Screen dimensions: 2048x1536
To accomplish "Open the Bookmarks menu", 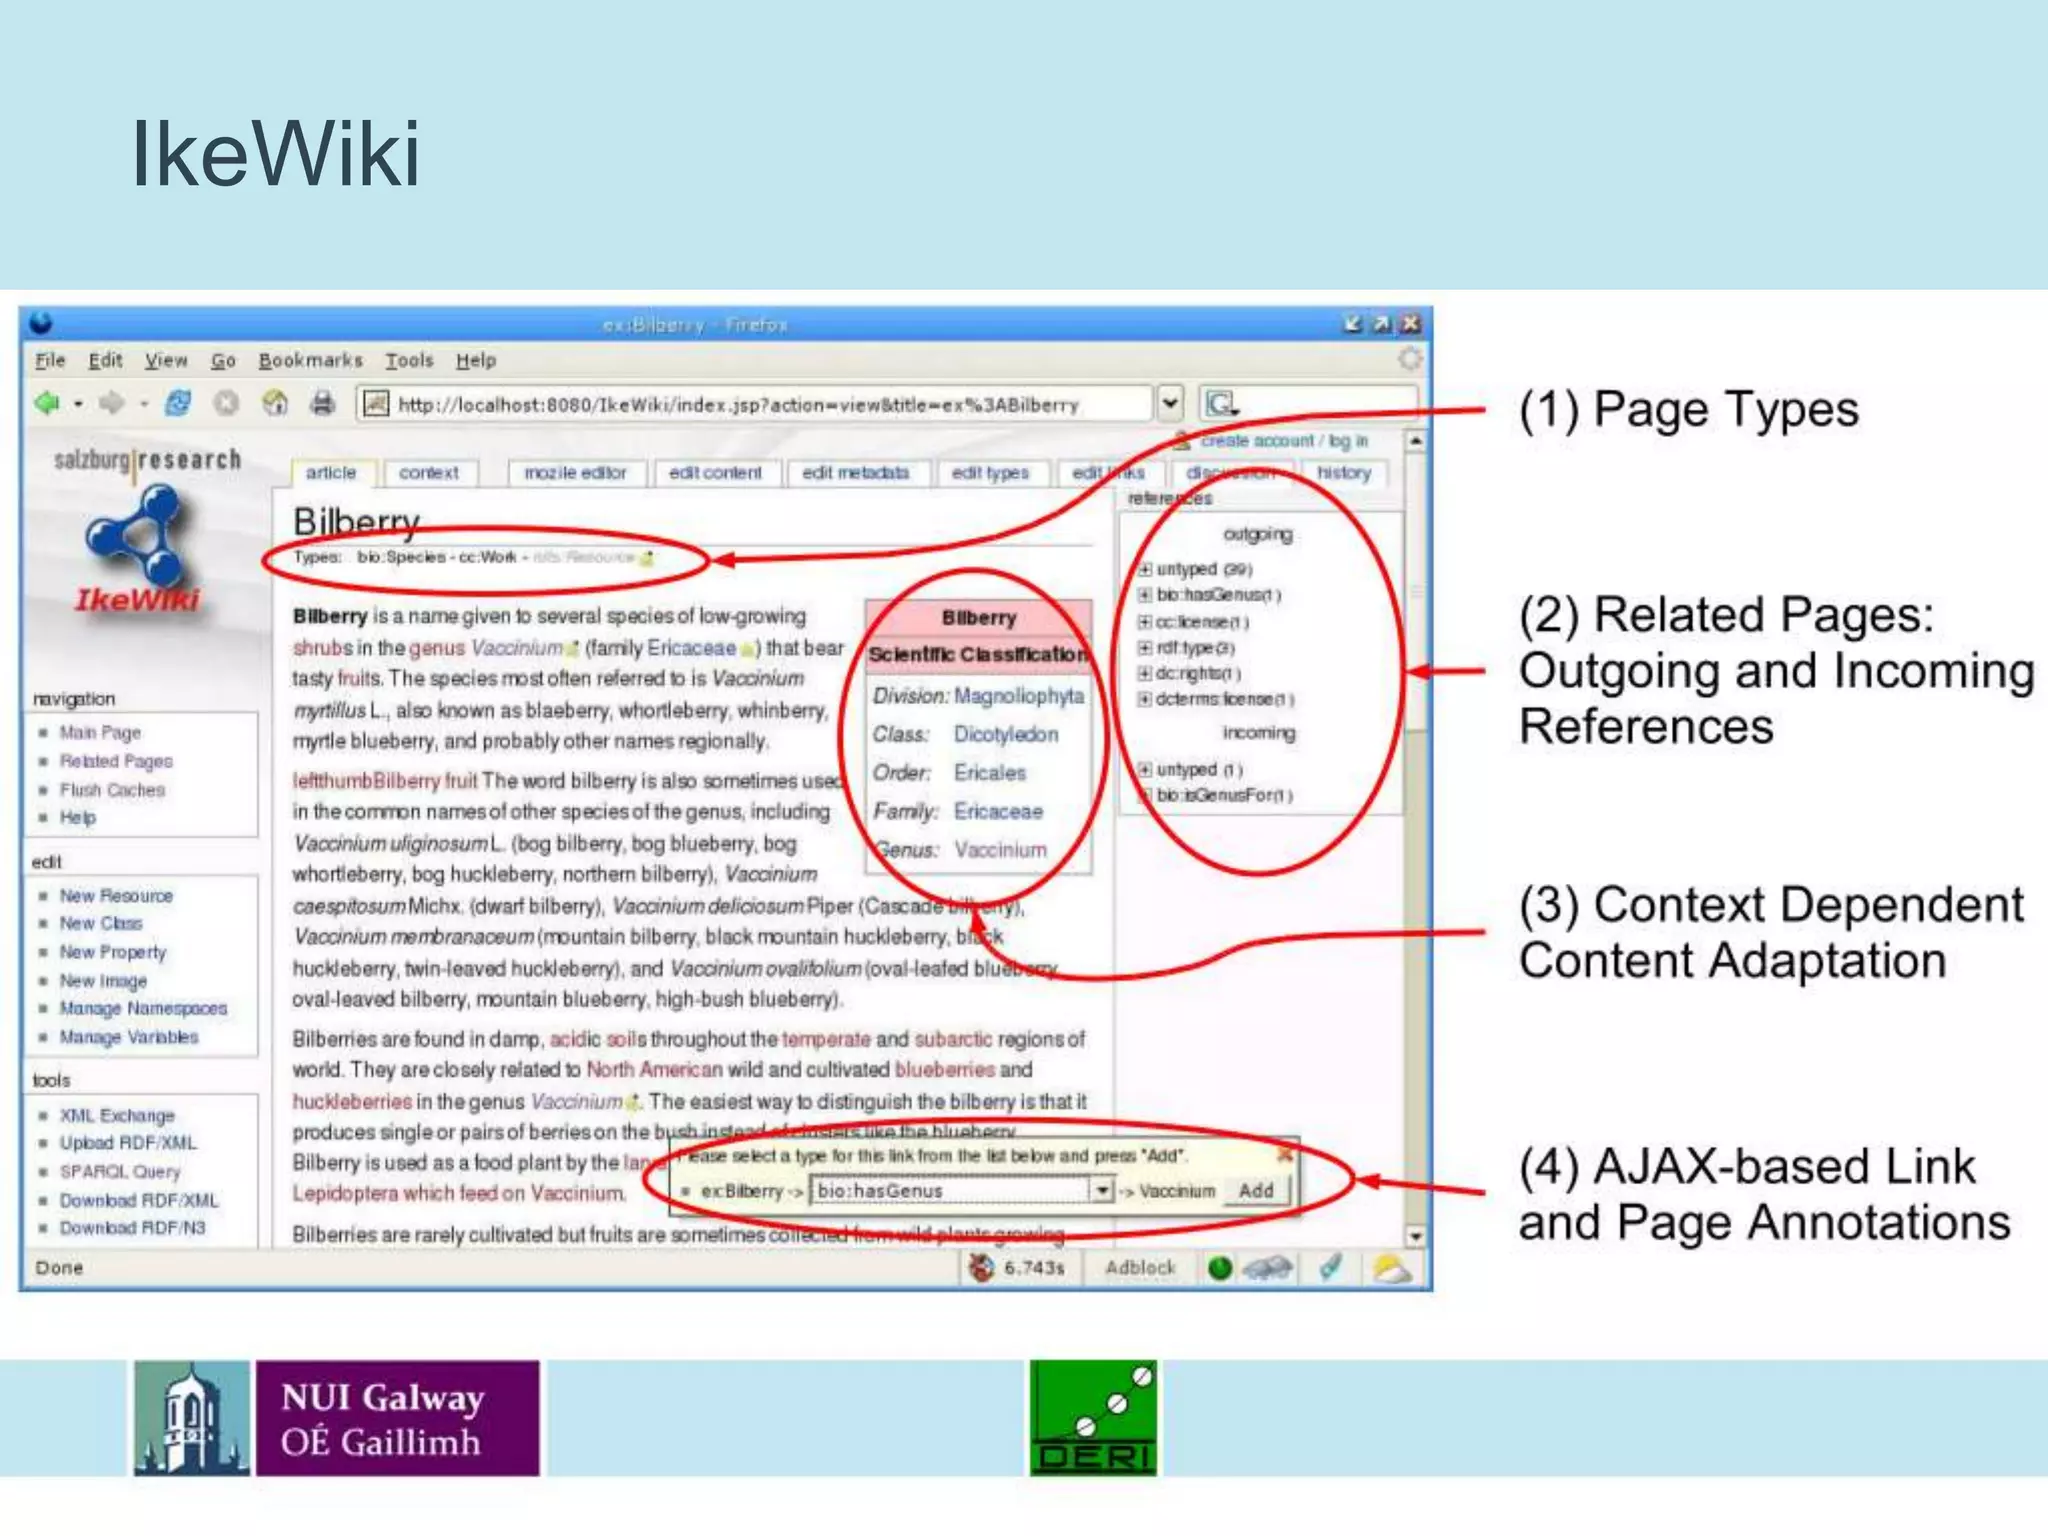I will coord(310,360).
